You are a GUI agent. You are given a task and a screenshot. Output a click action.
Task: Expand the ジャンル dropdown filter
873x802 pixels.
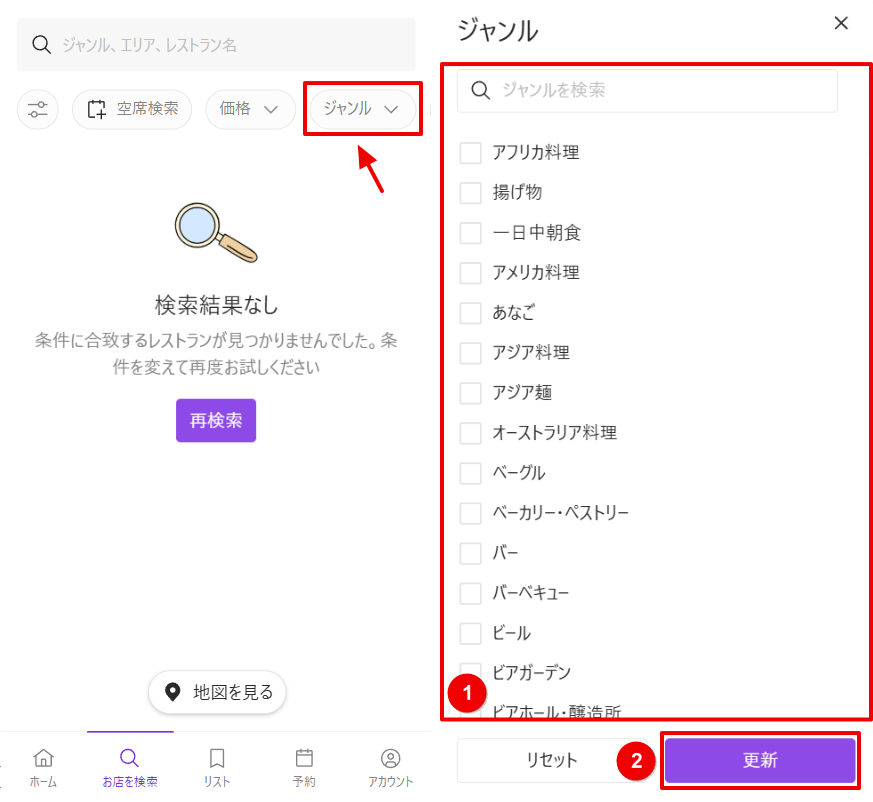(x=362, y=109)
